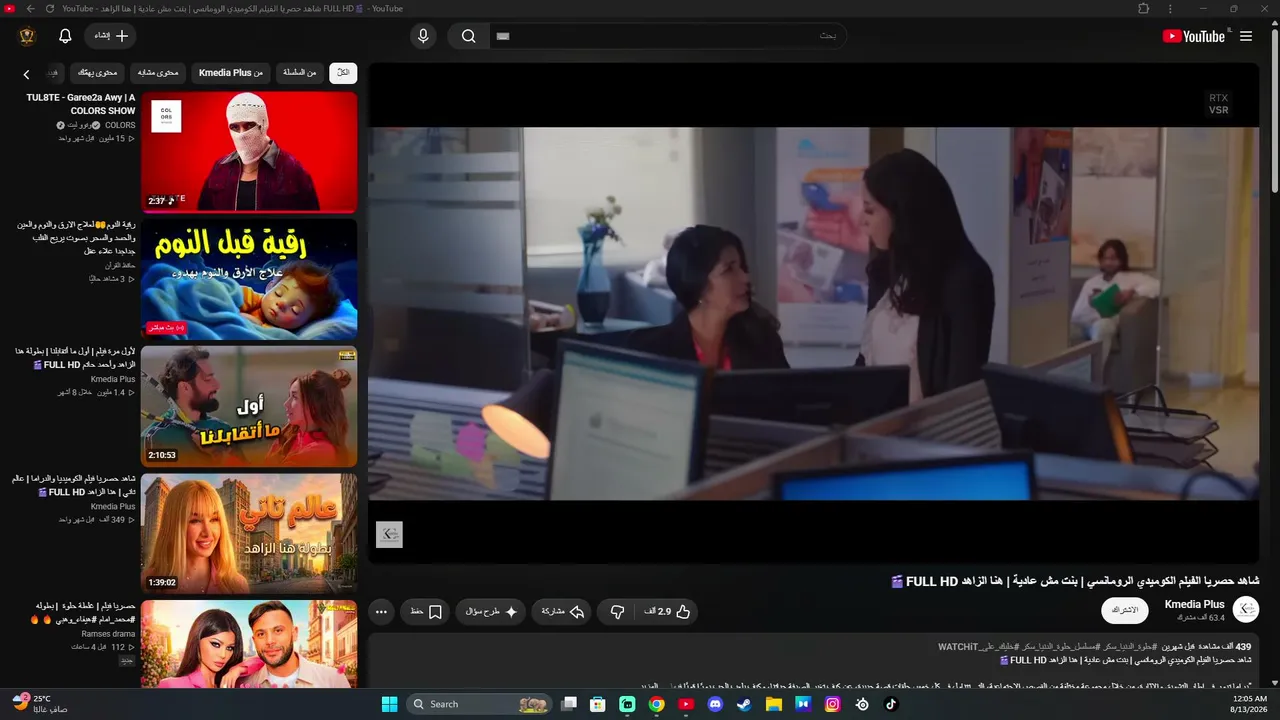The image size is (1280, 720).
Task: Click the search magnifier button
Action: 468,36
